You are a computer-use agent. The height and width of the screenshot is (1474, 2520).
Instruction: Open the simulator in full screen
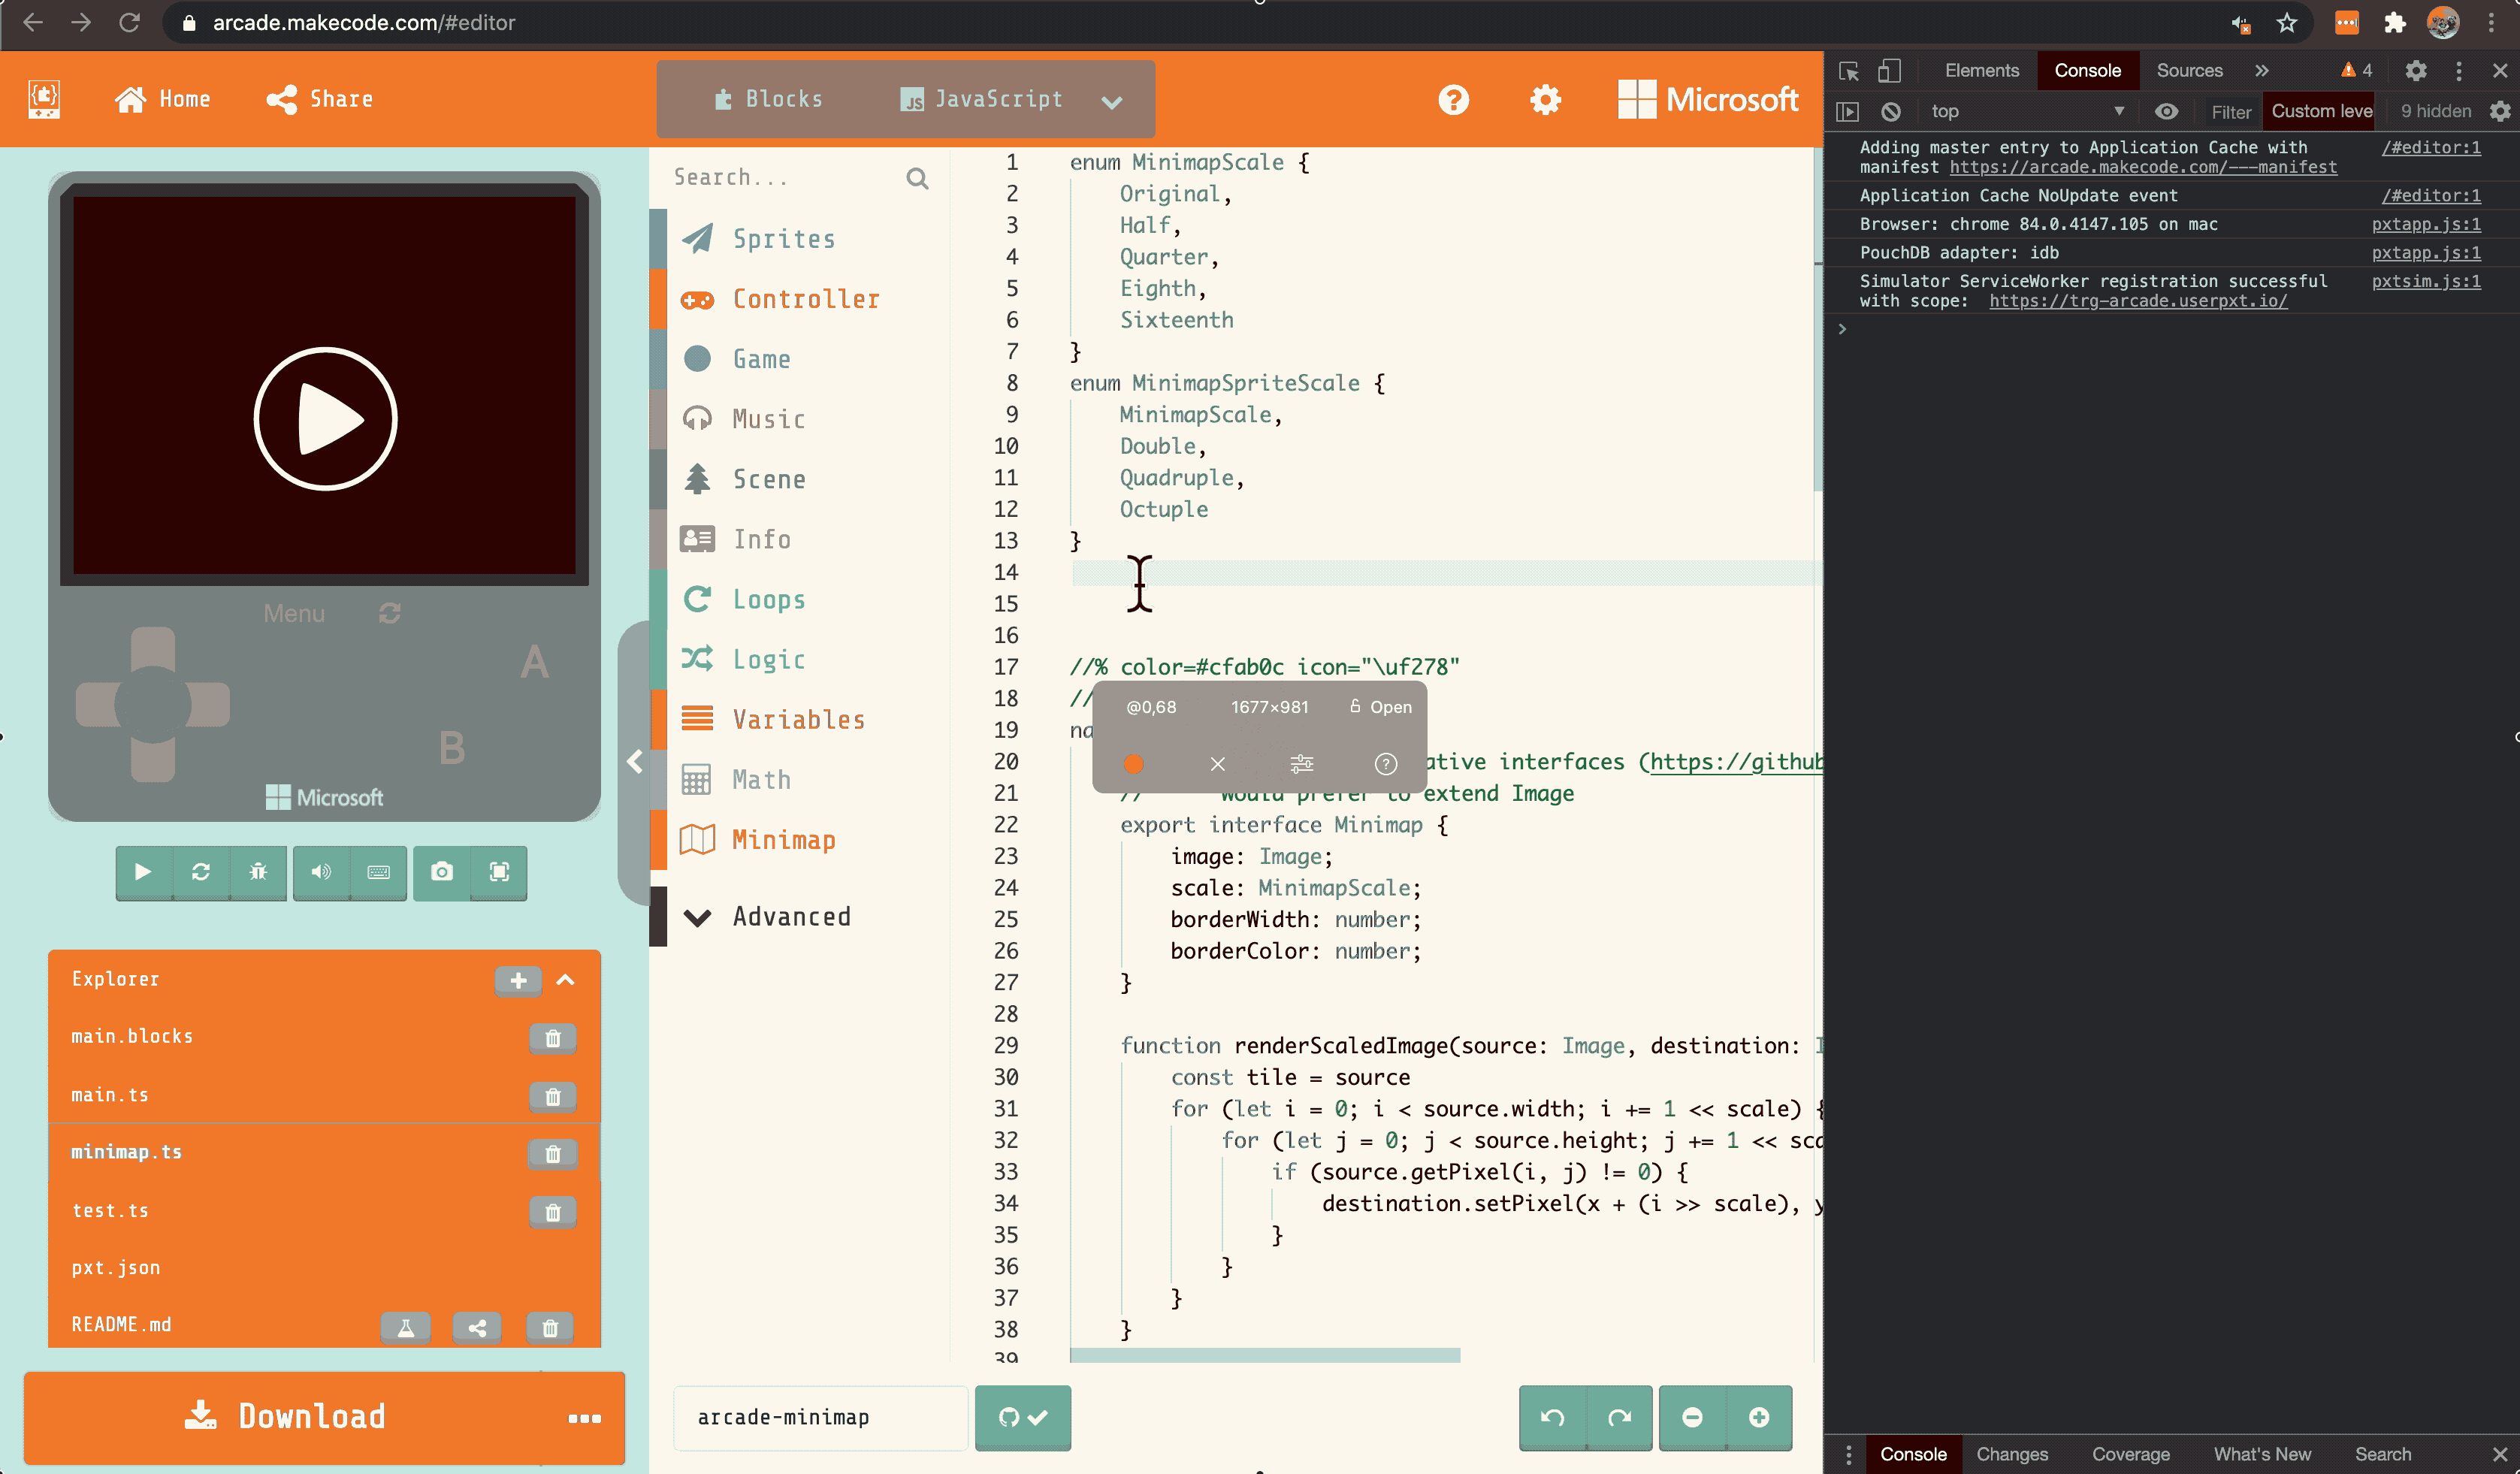click(499, 872)
